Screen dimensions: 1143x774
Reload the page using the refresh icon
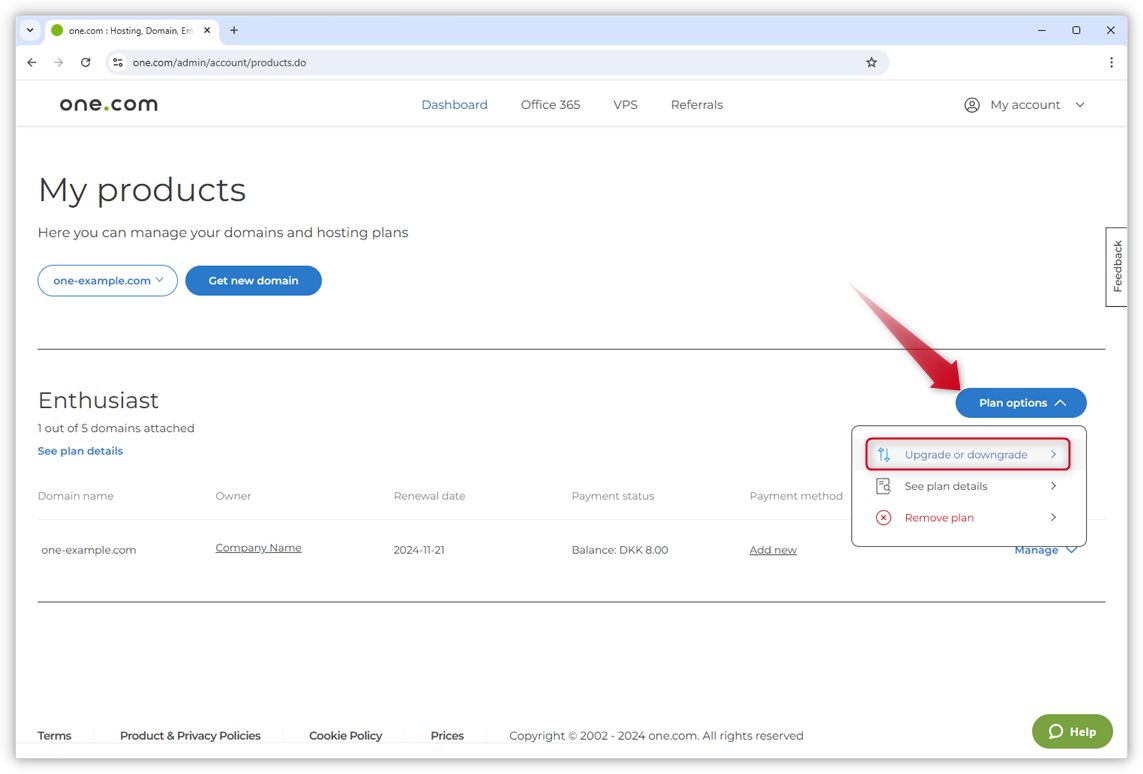point(86,62)
